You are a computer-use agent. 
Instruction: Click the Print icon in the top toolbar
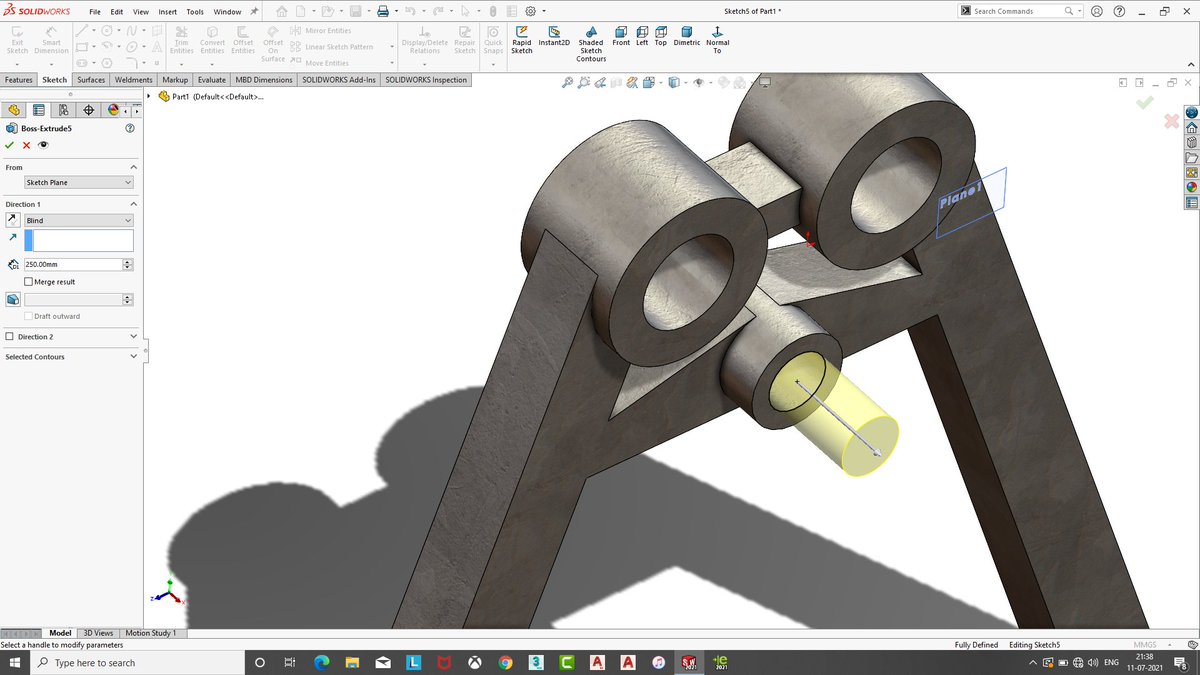click(x=381, y=11)
